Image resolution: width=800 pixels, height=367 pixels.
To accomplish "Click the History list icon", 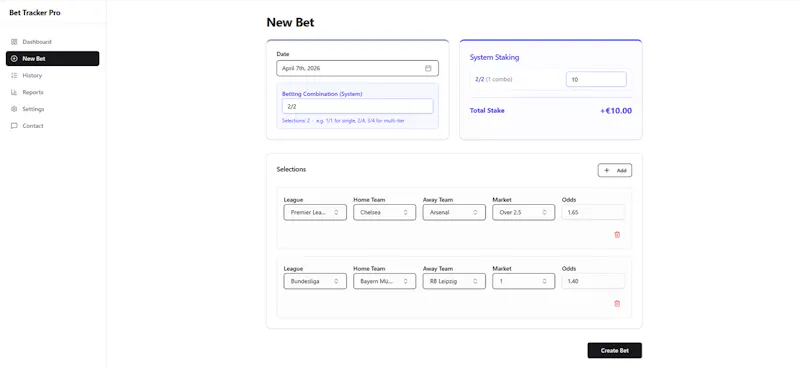I will coord(14,76).
